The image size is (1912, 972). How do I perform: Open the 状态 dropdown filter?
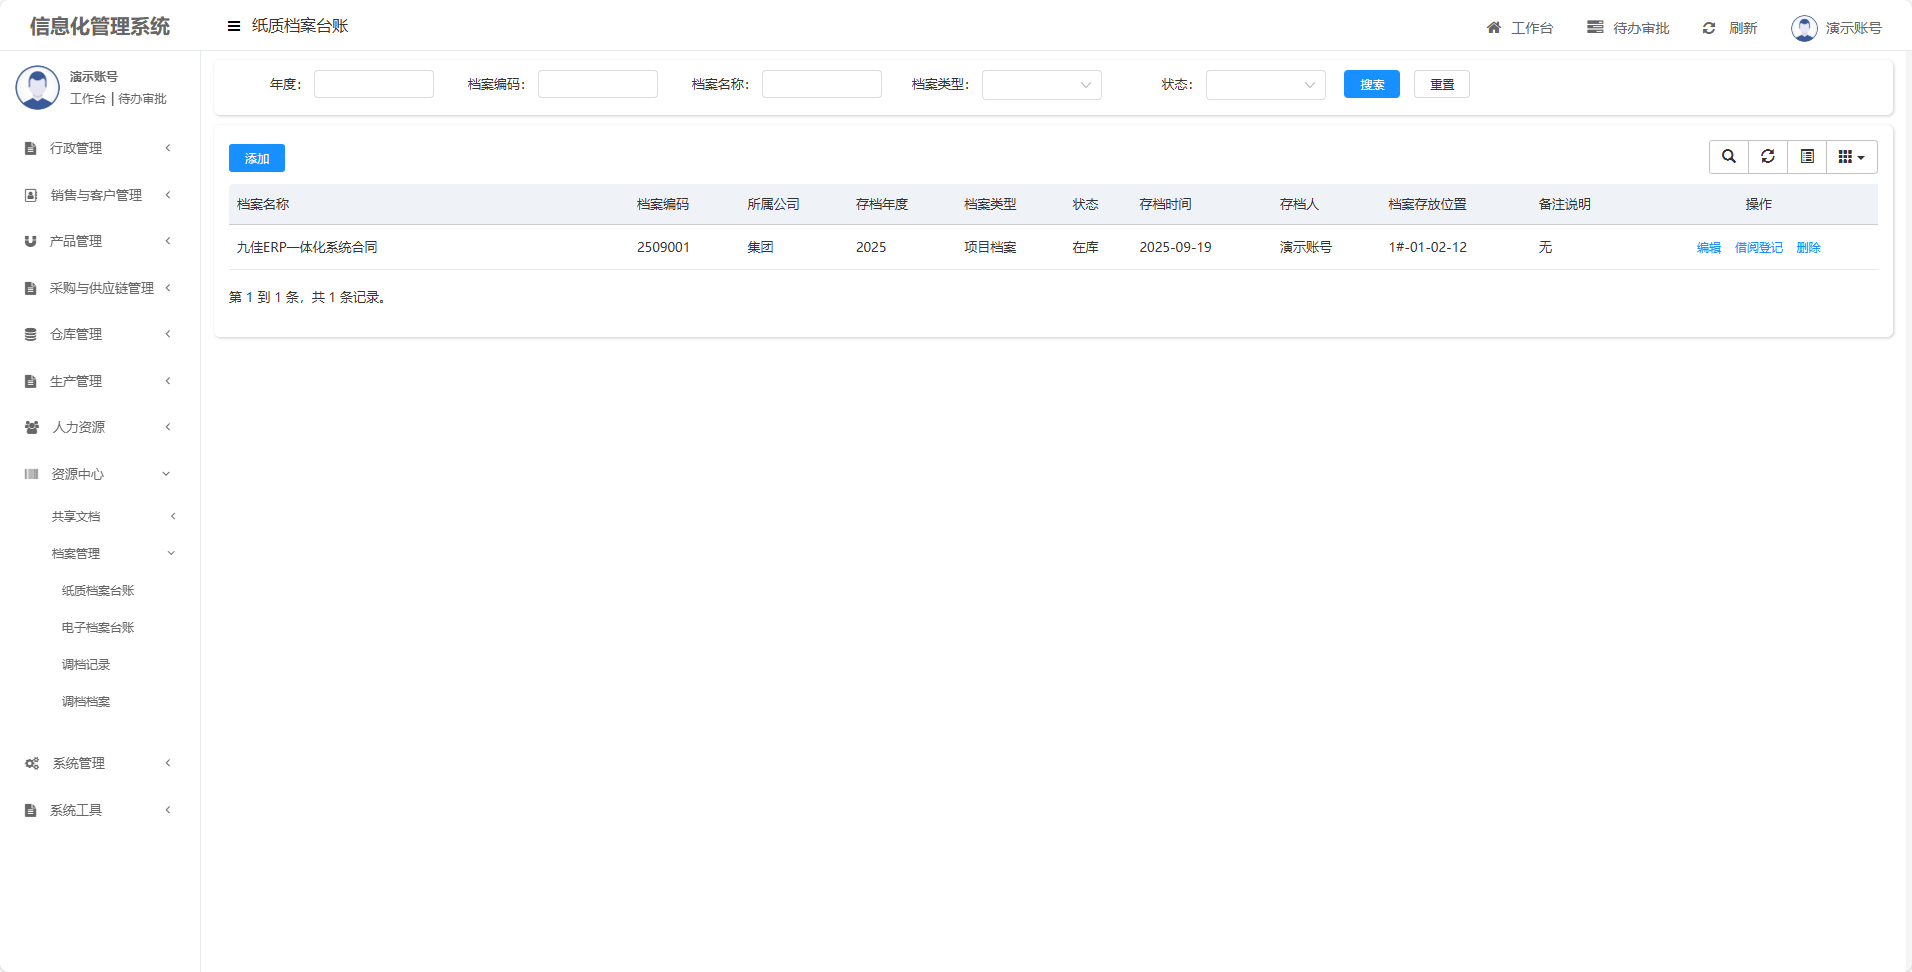[1265, 85]
